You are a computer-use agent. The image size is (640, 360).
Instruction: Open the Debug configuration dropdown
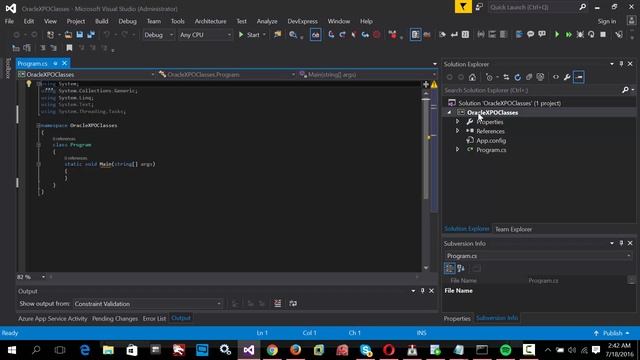tap(158, 35)
